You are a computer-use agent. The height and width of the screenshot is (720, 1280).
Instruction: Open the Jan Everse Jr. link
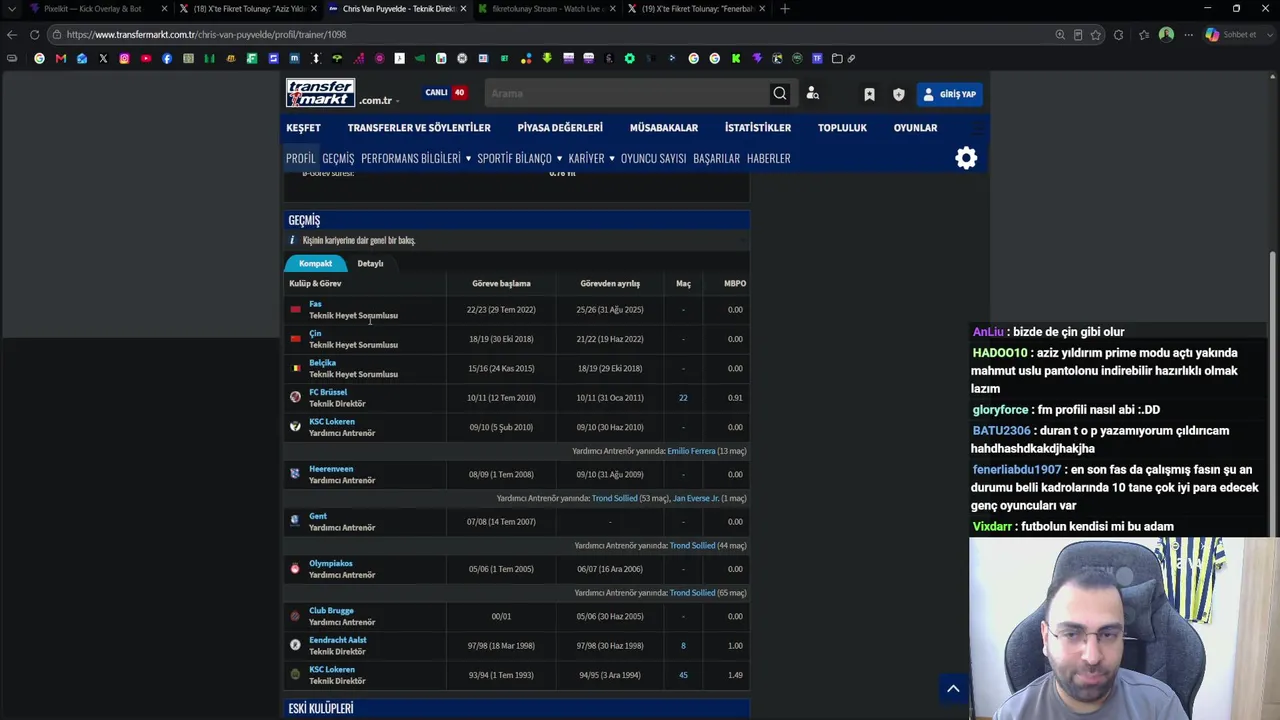click(695, 498)
